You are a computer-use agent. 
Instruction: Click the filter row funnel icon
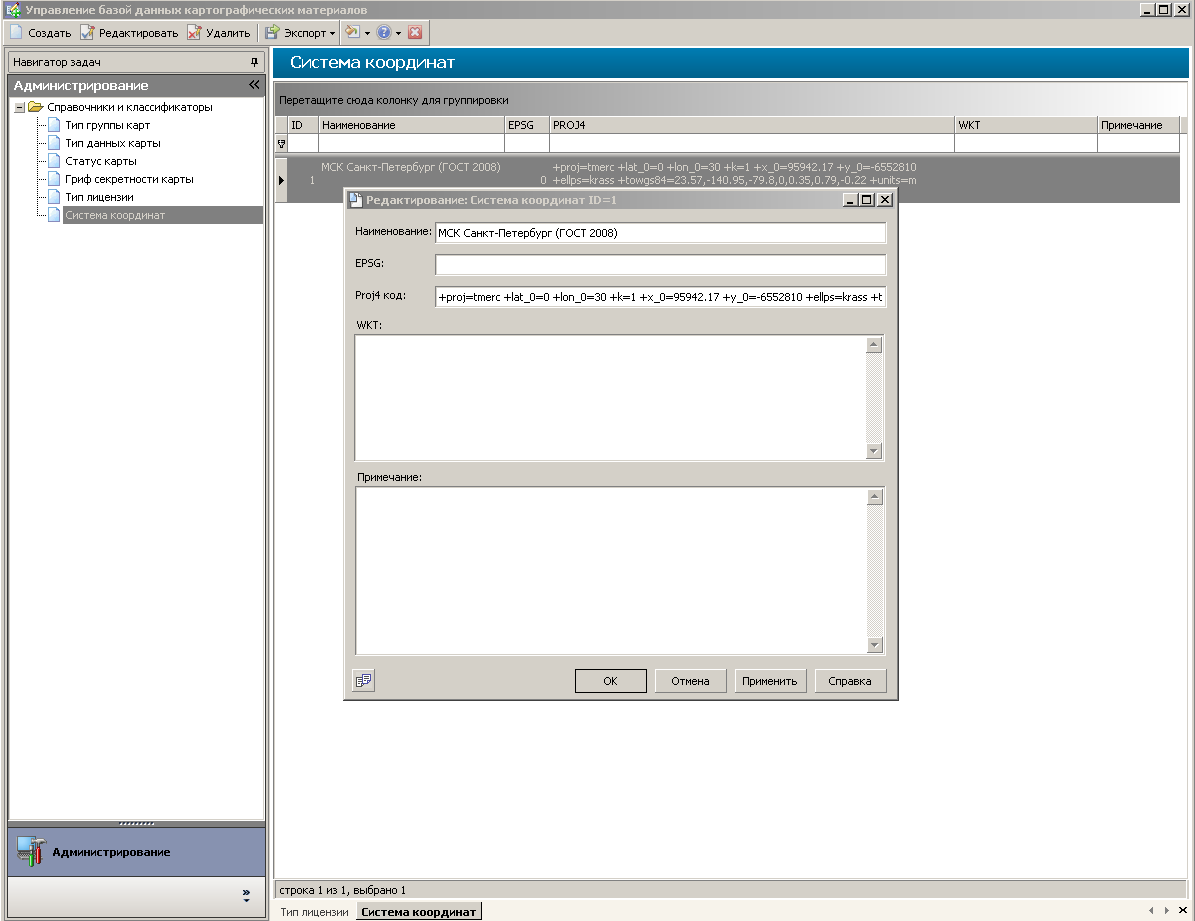pyautogui.click(x=281, y=143)
